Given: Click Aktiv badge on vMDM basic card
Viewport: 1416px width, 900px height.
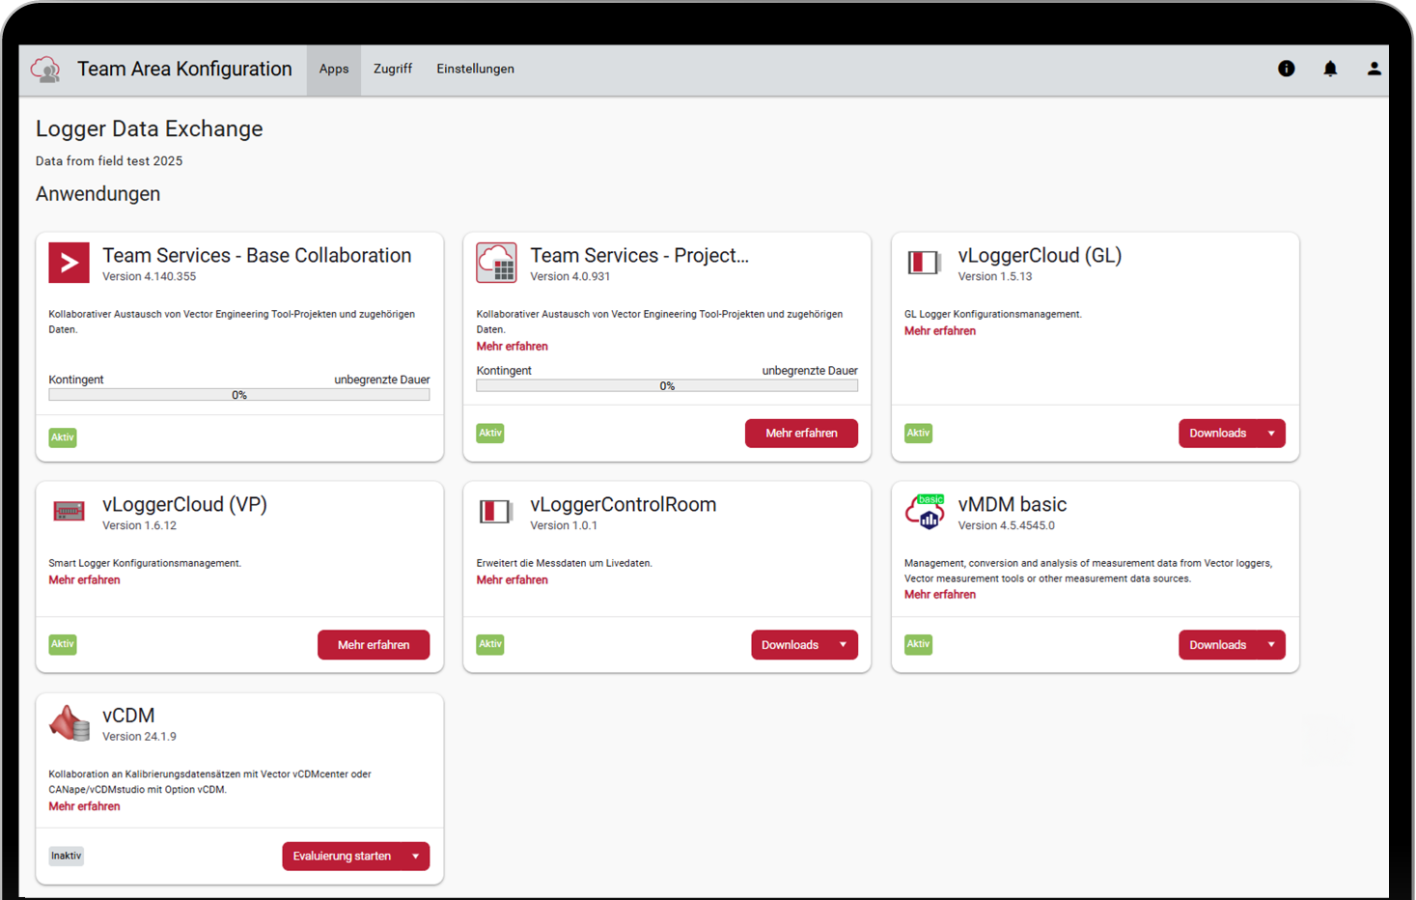Looking at the screenshot, I should 918,644.
